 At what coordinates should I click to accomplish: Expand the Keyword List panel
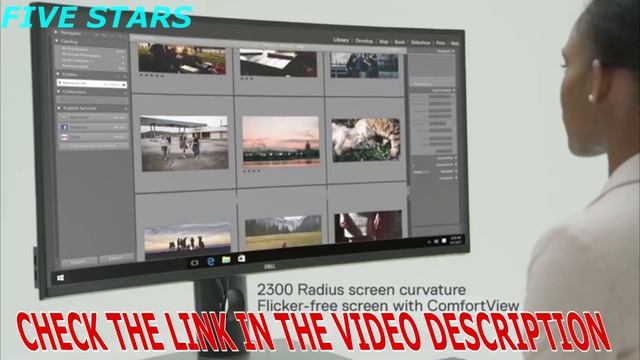[456, 165]
